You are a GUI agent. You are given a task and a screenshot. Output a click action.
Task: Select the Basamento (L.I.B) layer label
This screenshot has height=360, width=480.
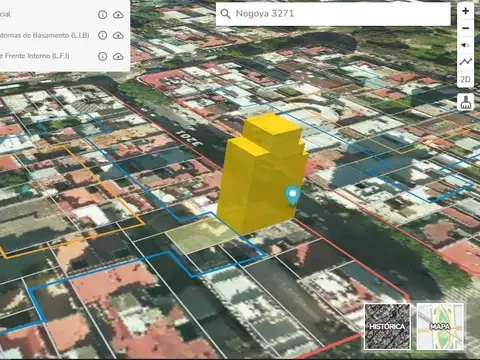[x=45, y=35]
